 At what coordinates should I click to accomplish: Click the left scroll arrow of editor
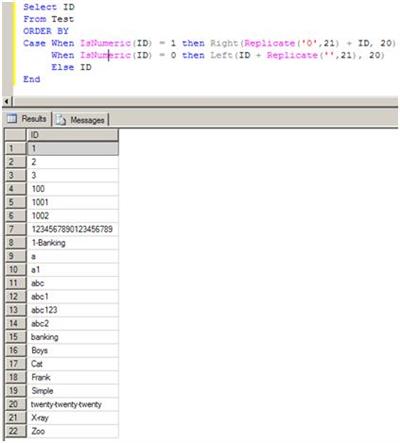coord(6,101)
